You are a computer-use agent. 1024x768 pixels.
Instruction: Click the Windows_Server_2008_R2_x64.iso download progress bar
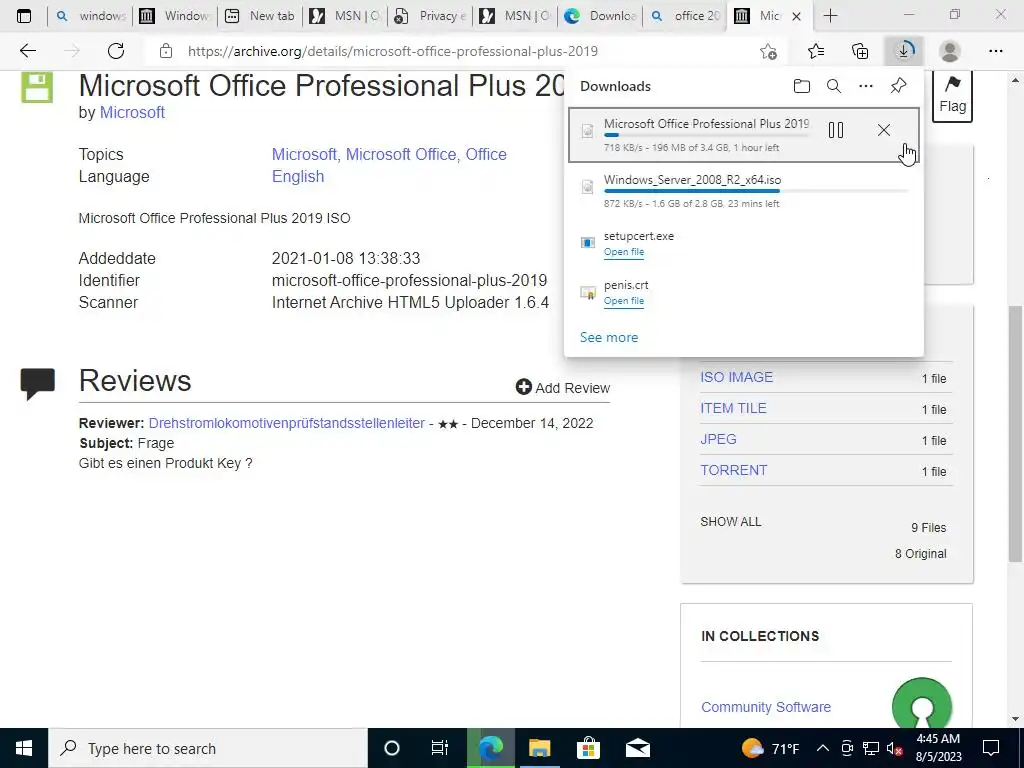pos(756,191)
